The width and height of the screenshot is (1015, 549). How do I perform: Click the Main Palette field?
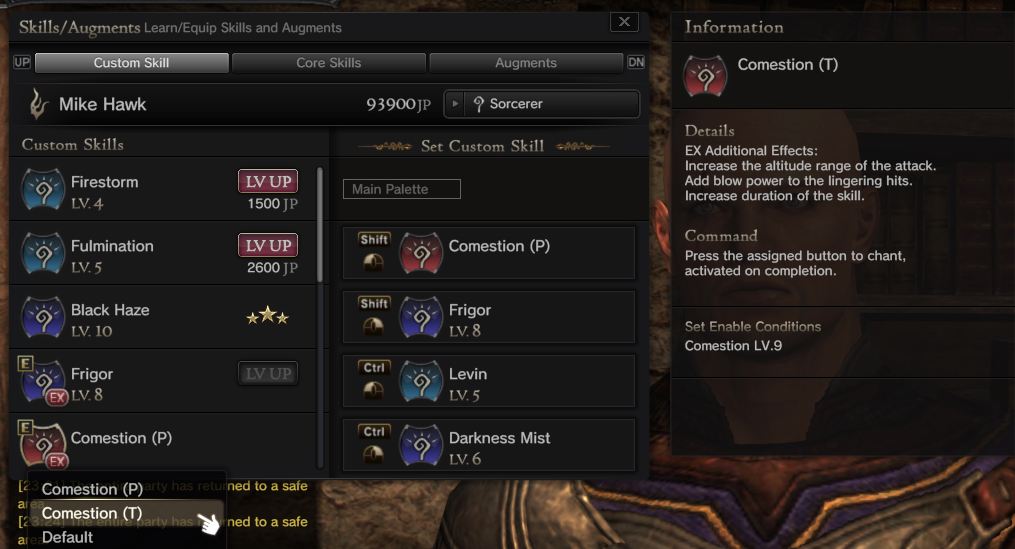[x=401, y=189]
